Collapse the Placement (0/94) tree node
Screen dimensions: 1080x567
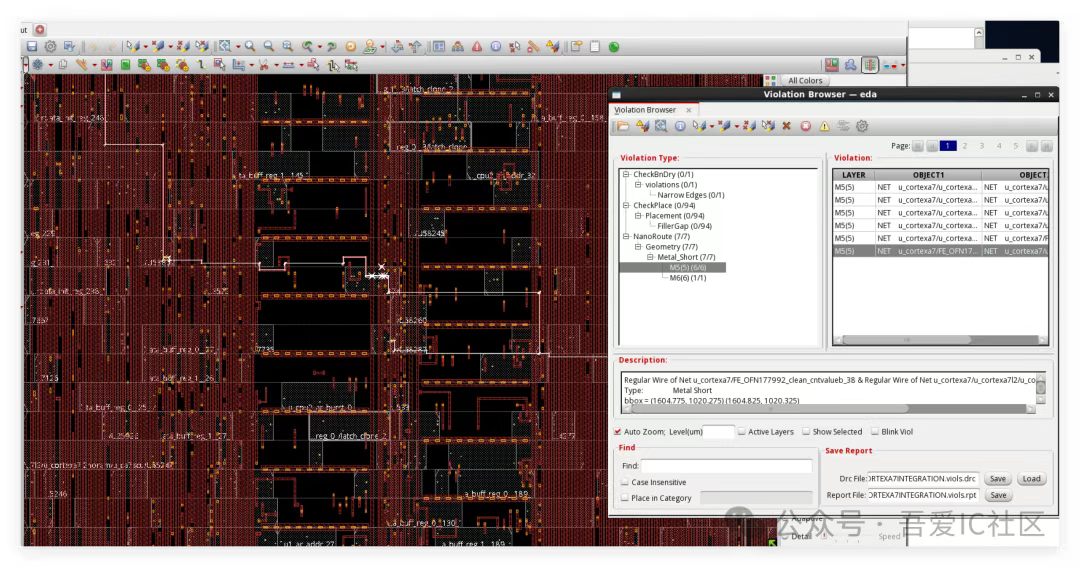(x=638, y=216)
